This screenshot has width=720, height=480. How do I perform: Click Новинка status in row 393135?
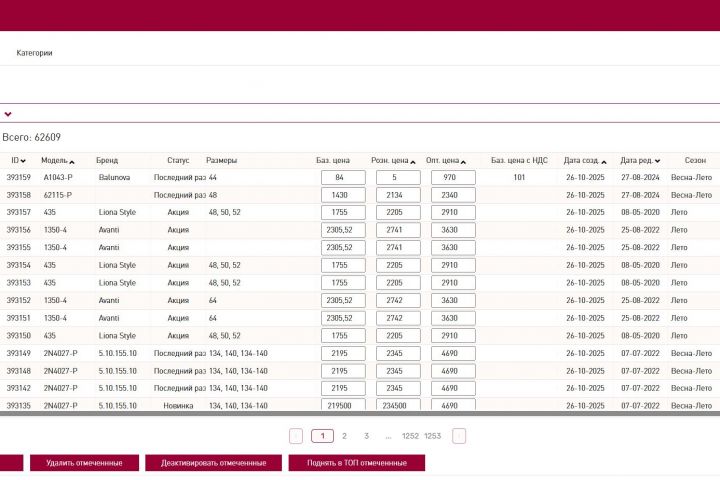coord(178,406)
